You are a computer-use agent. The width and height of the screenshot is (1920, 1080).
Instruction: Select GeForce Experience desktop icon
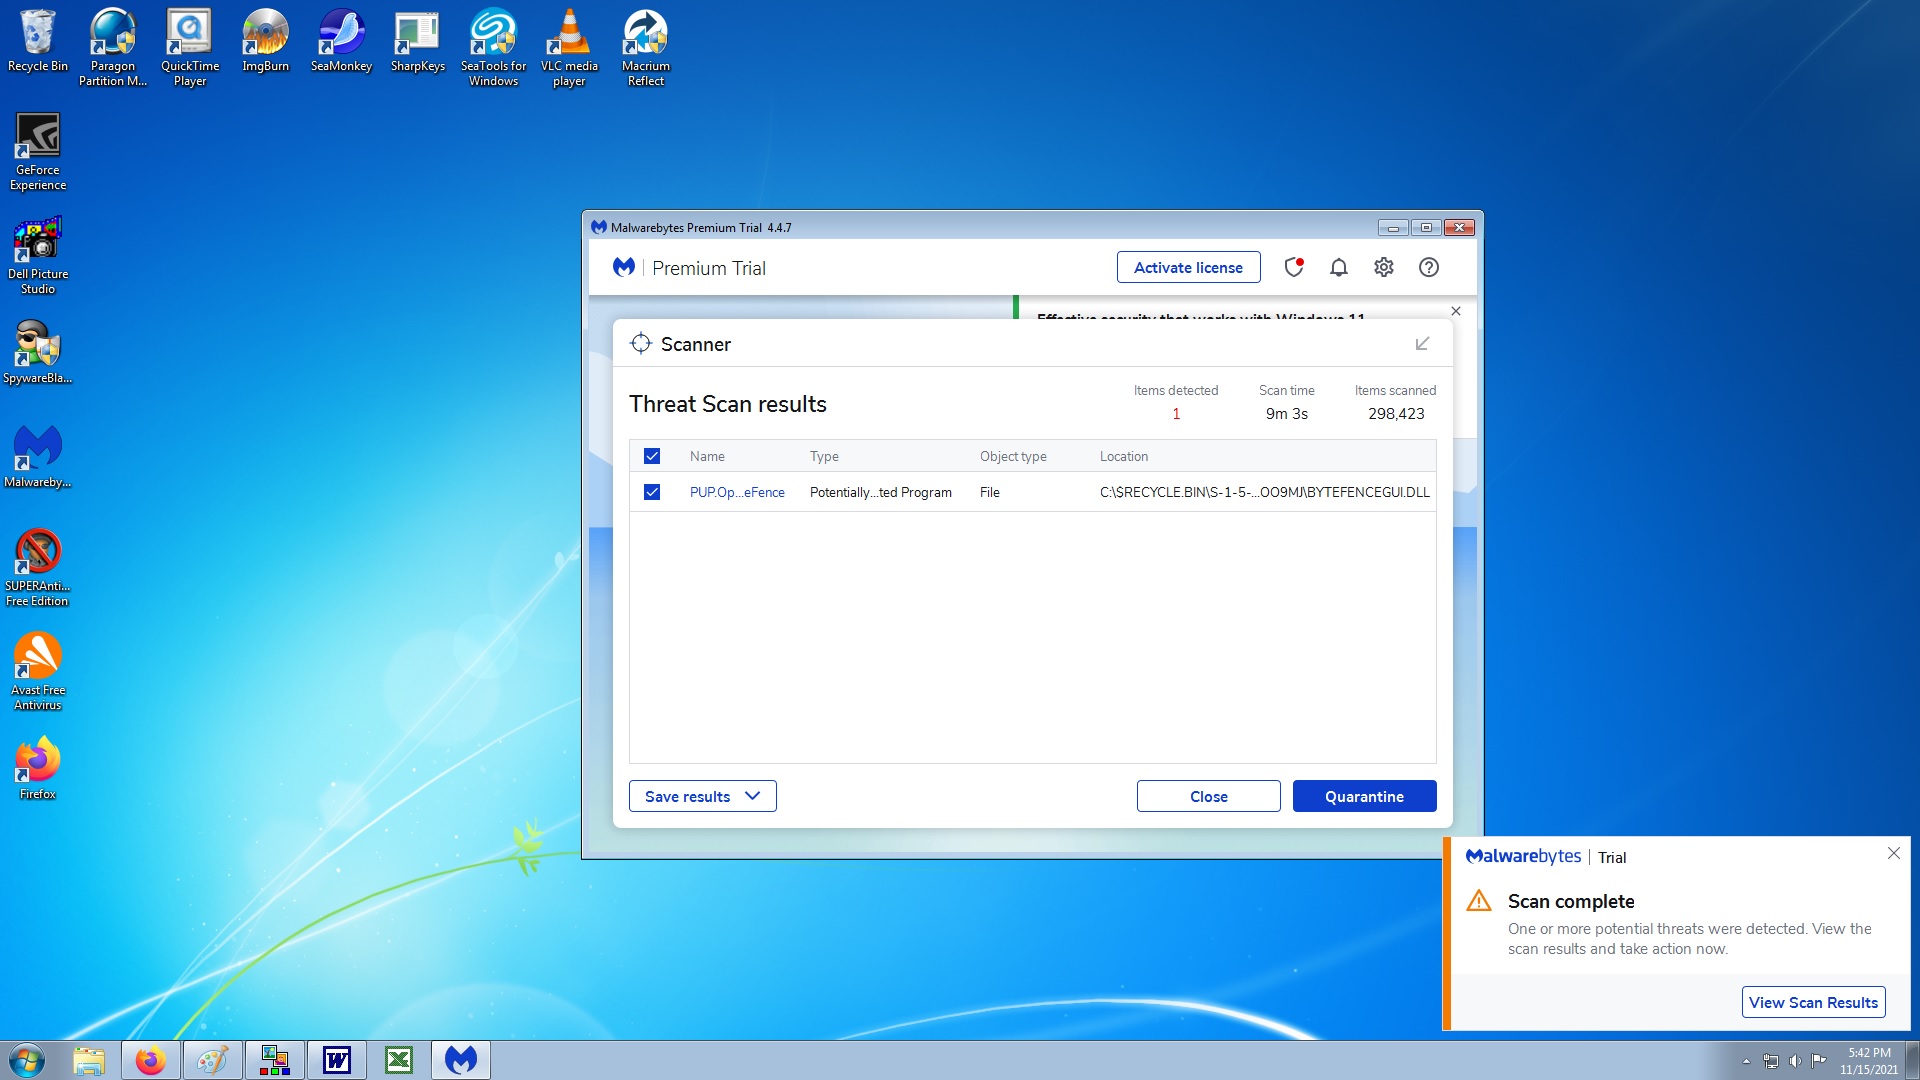pyautogui.click(x=38, y=152)
